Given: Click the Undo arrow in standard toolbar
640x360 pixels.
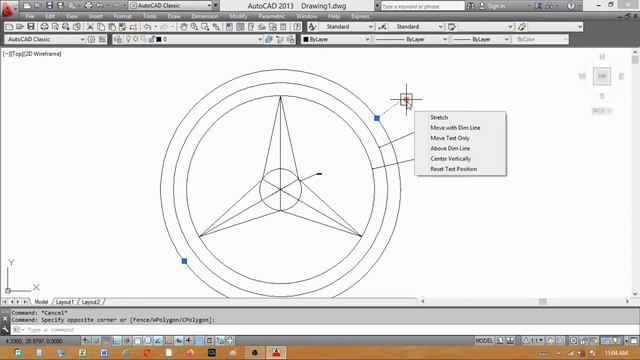Looking at the screenshot, I should [147, 27].
